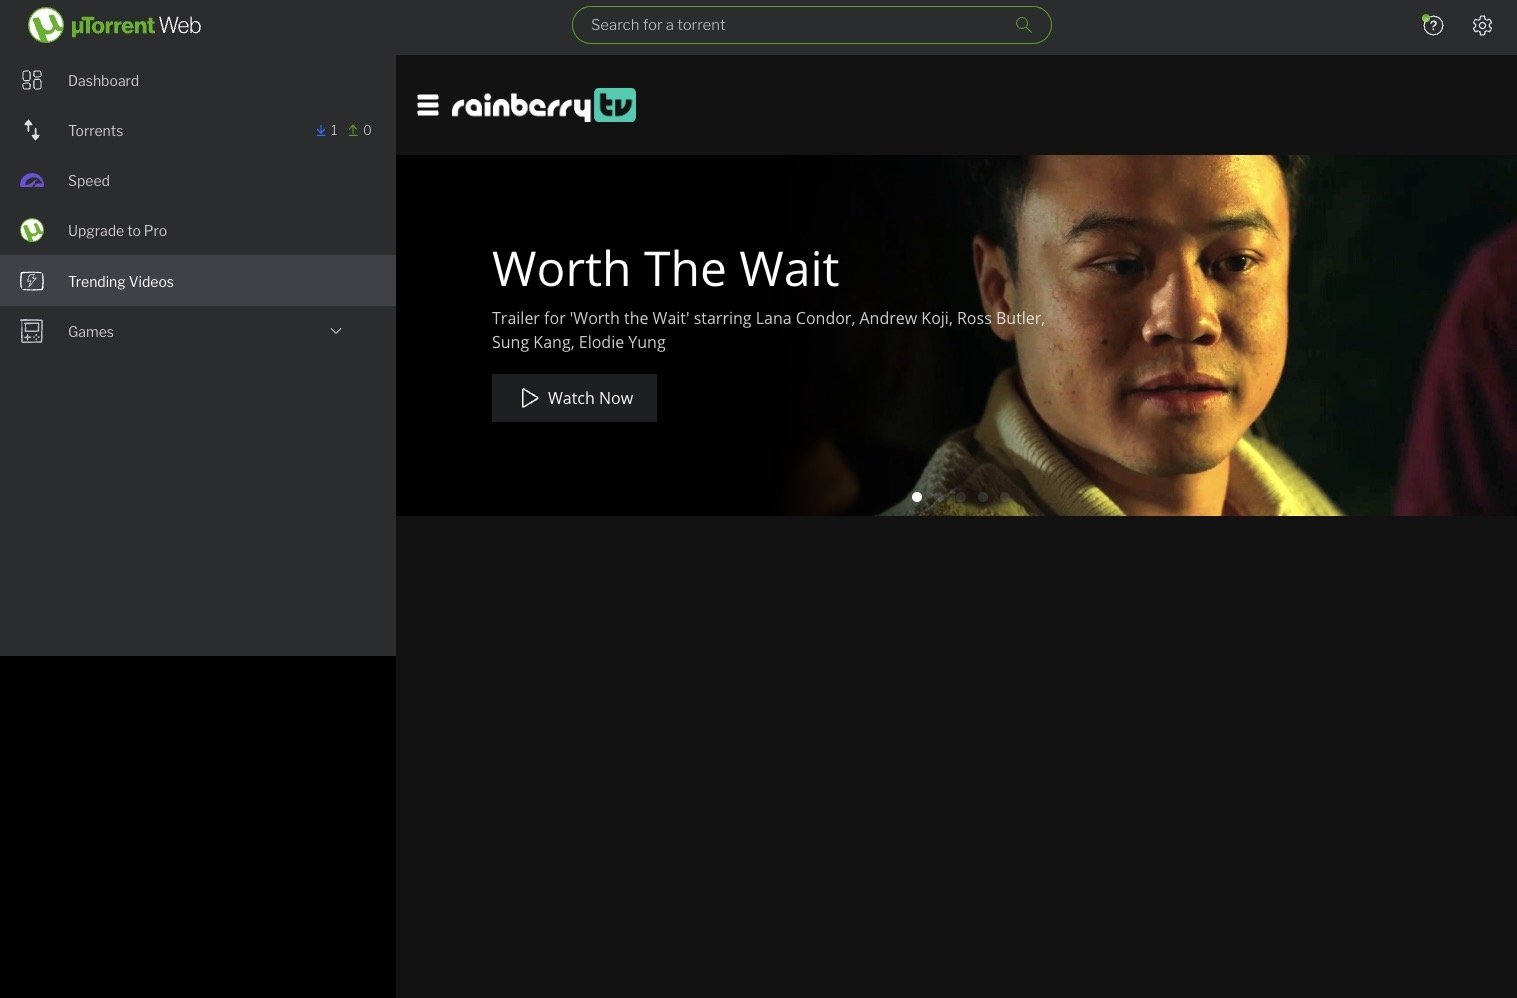Open the help question mark icon
1517x998 pixels.
coord(1433,25)
